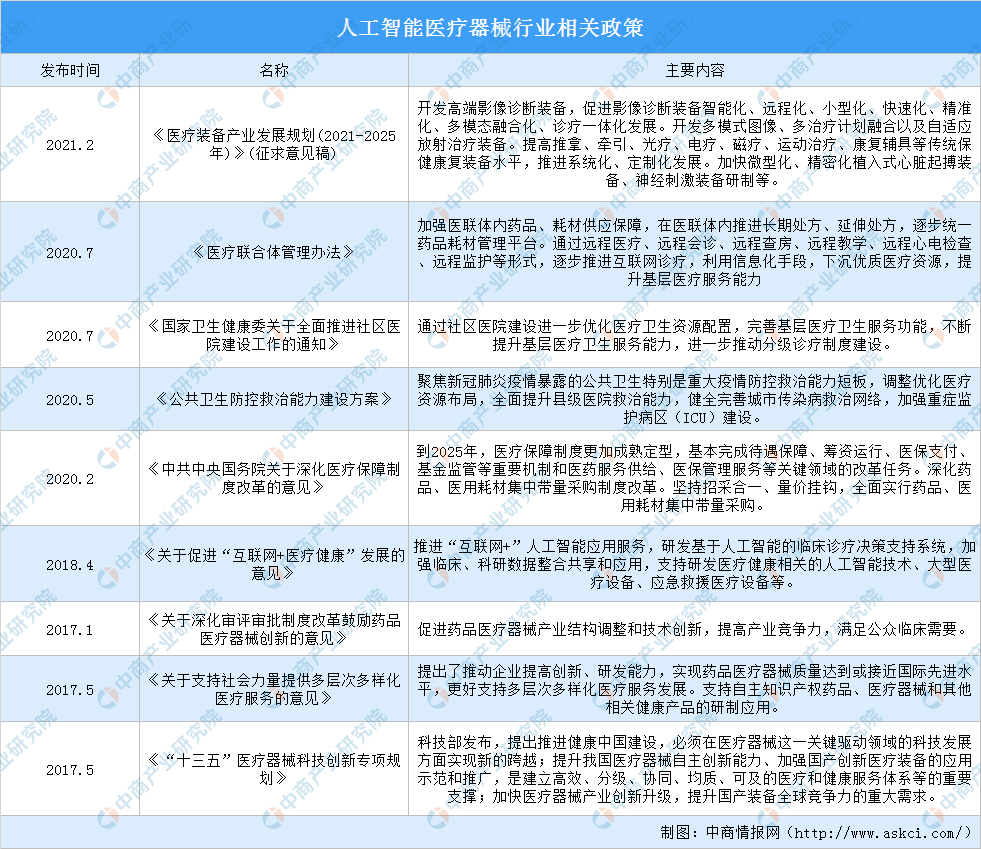Click the content starting "提出了推动企业提高创新、研发能力"
This screenshot has width=981, height=849.
pos(694,689)
